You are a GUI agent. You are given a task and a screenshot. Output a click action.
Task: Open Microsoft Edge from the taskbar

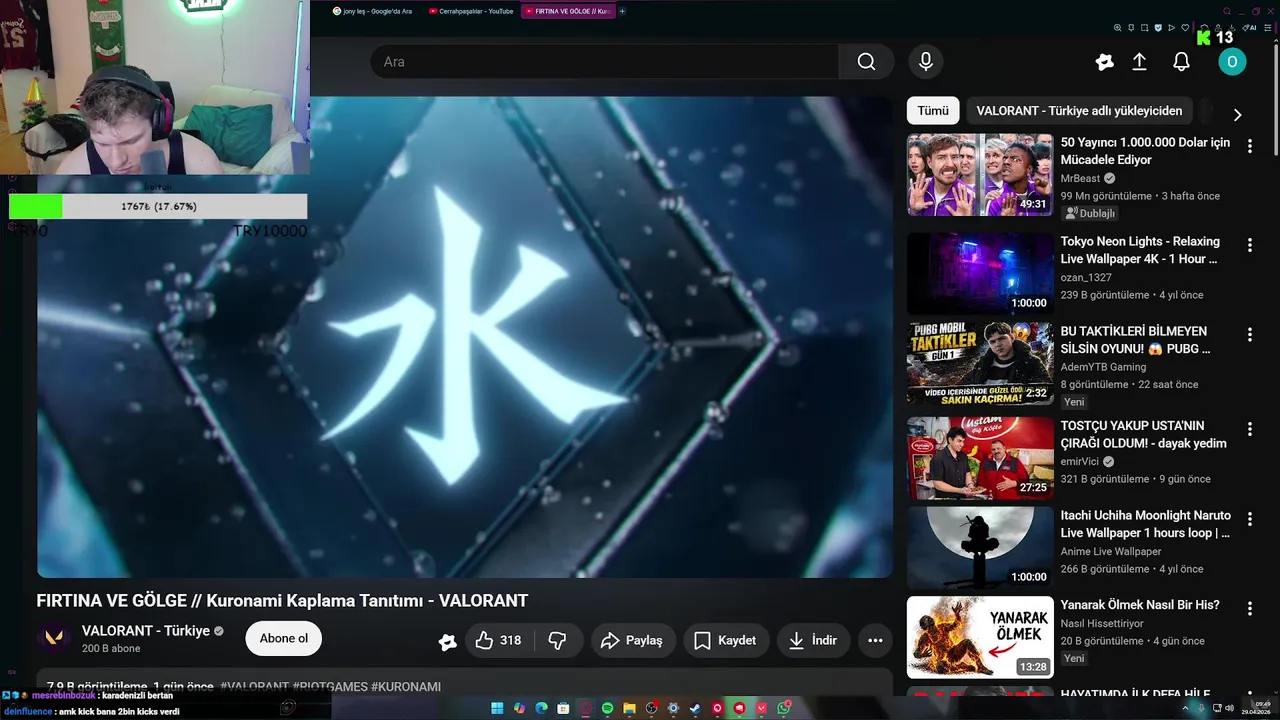pos(541,708)
